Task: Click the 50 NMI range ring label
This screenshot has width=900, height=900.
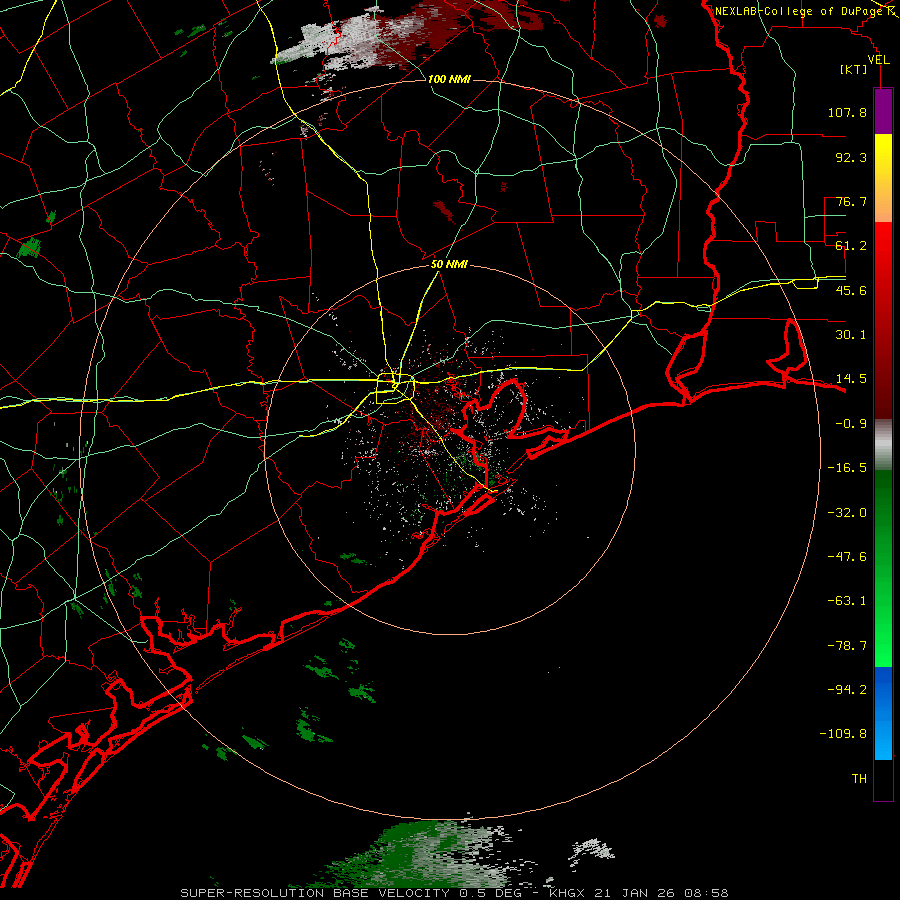Action: (x=449, y=265)
